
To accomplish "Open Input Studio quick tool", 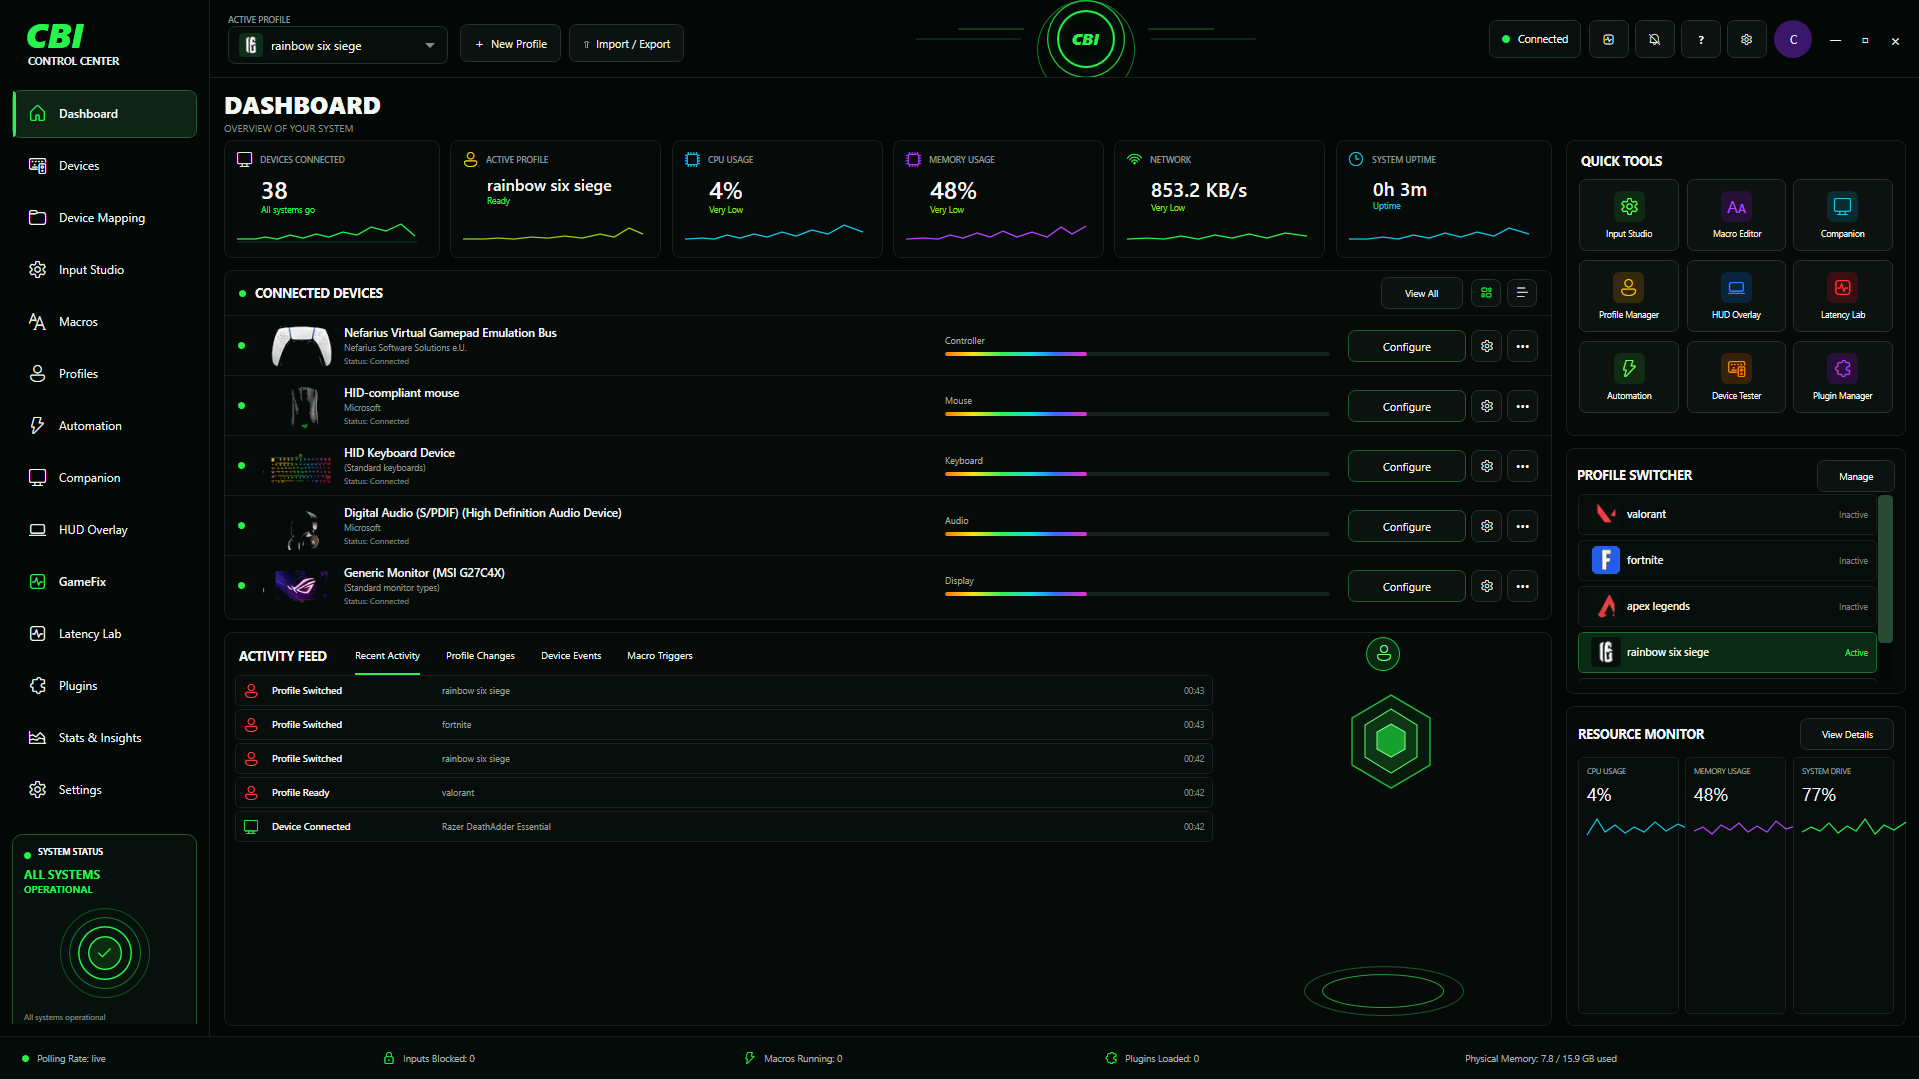I will [x=1628, y=215].
